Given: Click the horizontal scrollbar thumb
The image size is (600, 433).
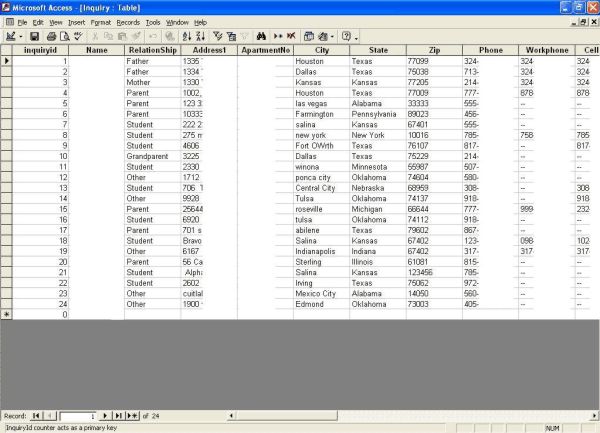Looking at the screenshot, I should 287,415.
